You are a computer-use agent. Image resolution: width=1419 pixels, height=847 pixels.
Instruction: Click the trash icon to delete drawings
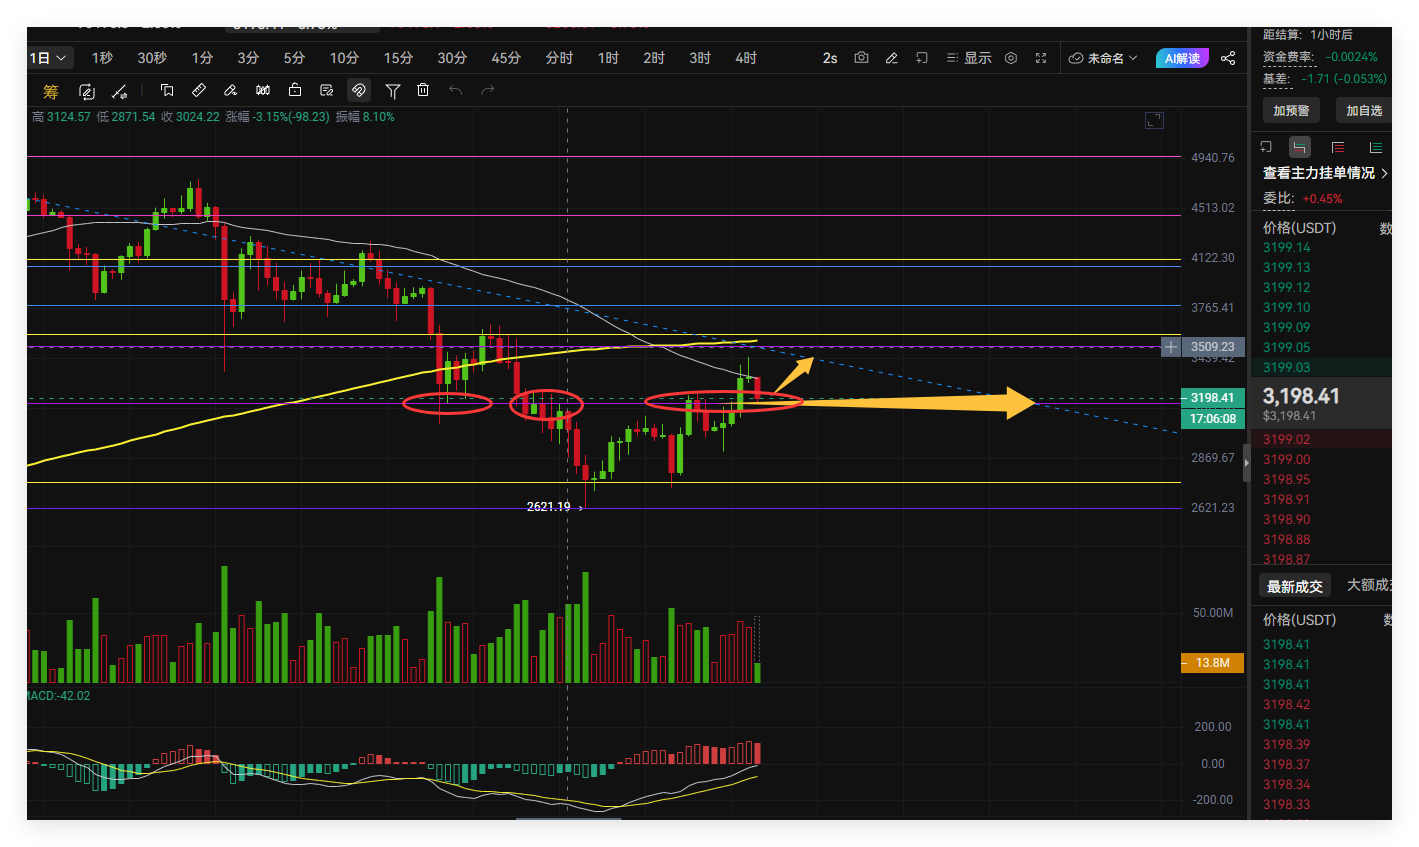pyautogui.click(x=423, y=91)
